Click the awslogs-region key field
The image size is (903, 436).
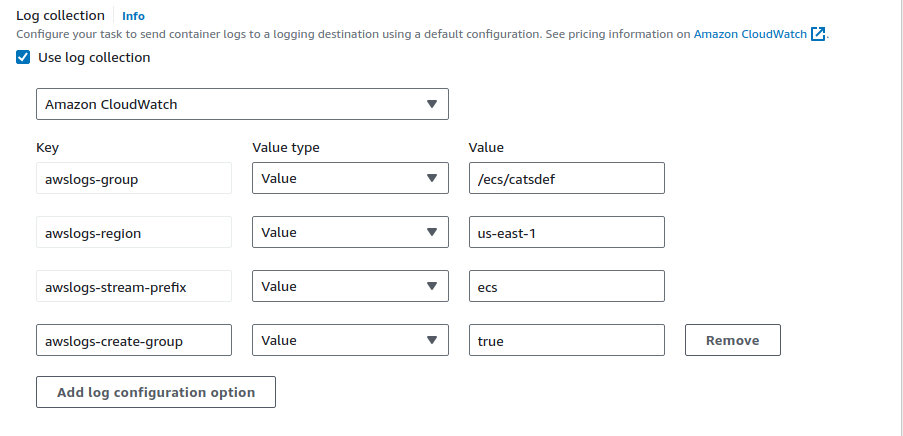coord(134,233)
